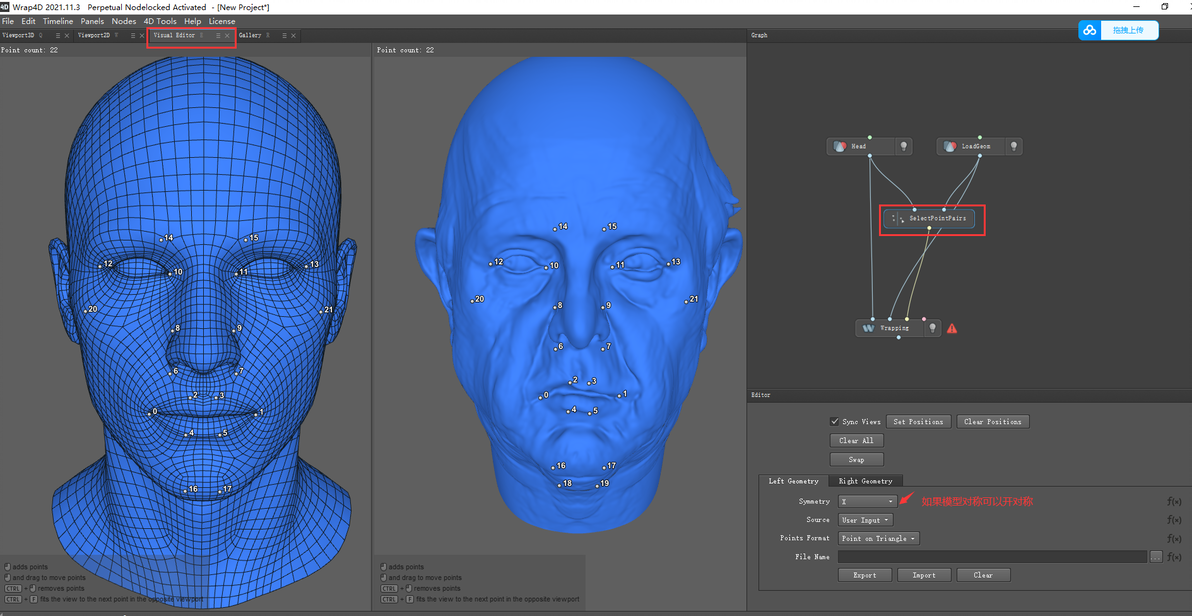
Task: Click the browse ellipsis button for File Name
Action: [x=1156, y=557]
